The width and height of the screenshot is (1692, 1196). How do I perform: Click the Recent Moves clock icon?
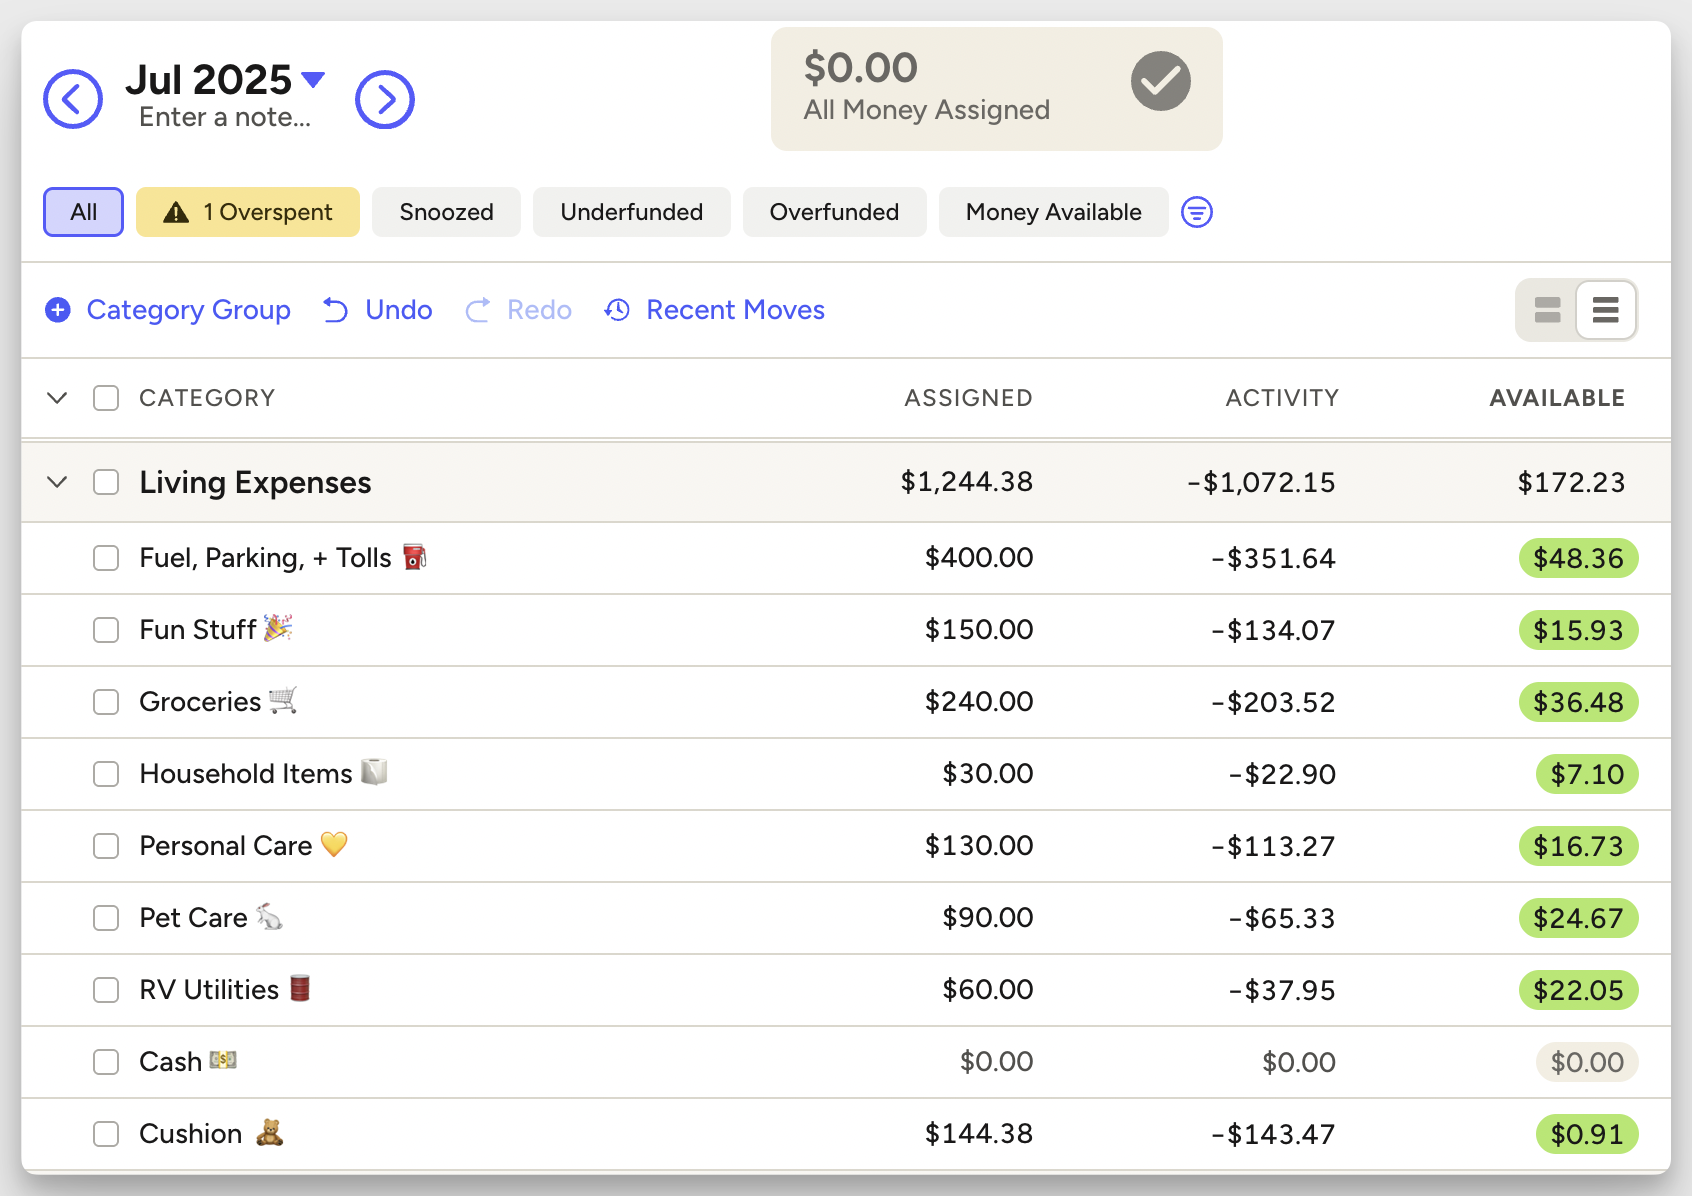(x=617, y=310)
